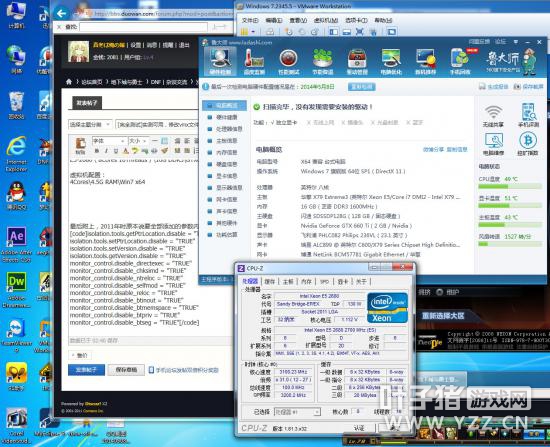The image size is (550, 447).
Task: Open CPU-Z processor selection dropdown
Action: (297, 412)
